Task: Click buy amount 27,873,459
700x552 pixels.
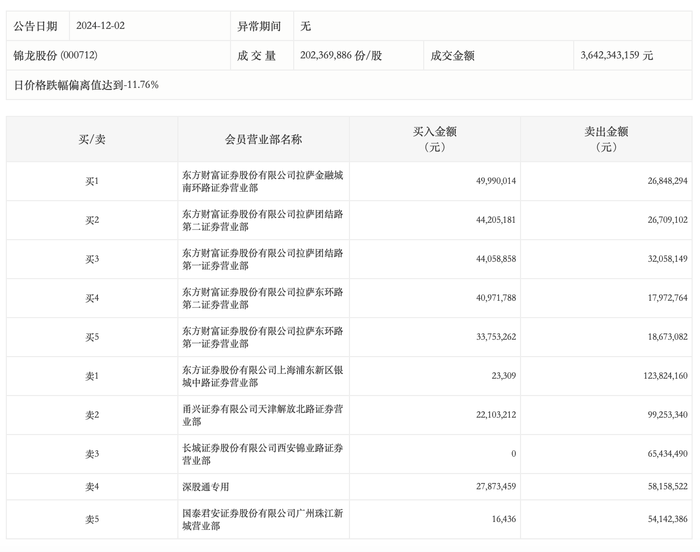Action: [x=496, y=486]
